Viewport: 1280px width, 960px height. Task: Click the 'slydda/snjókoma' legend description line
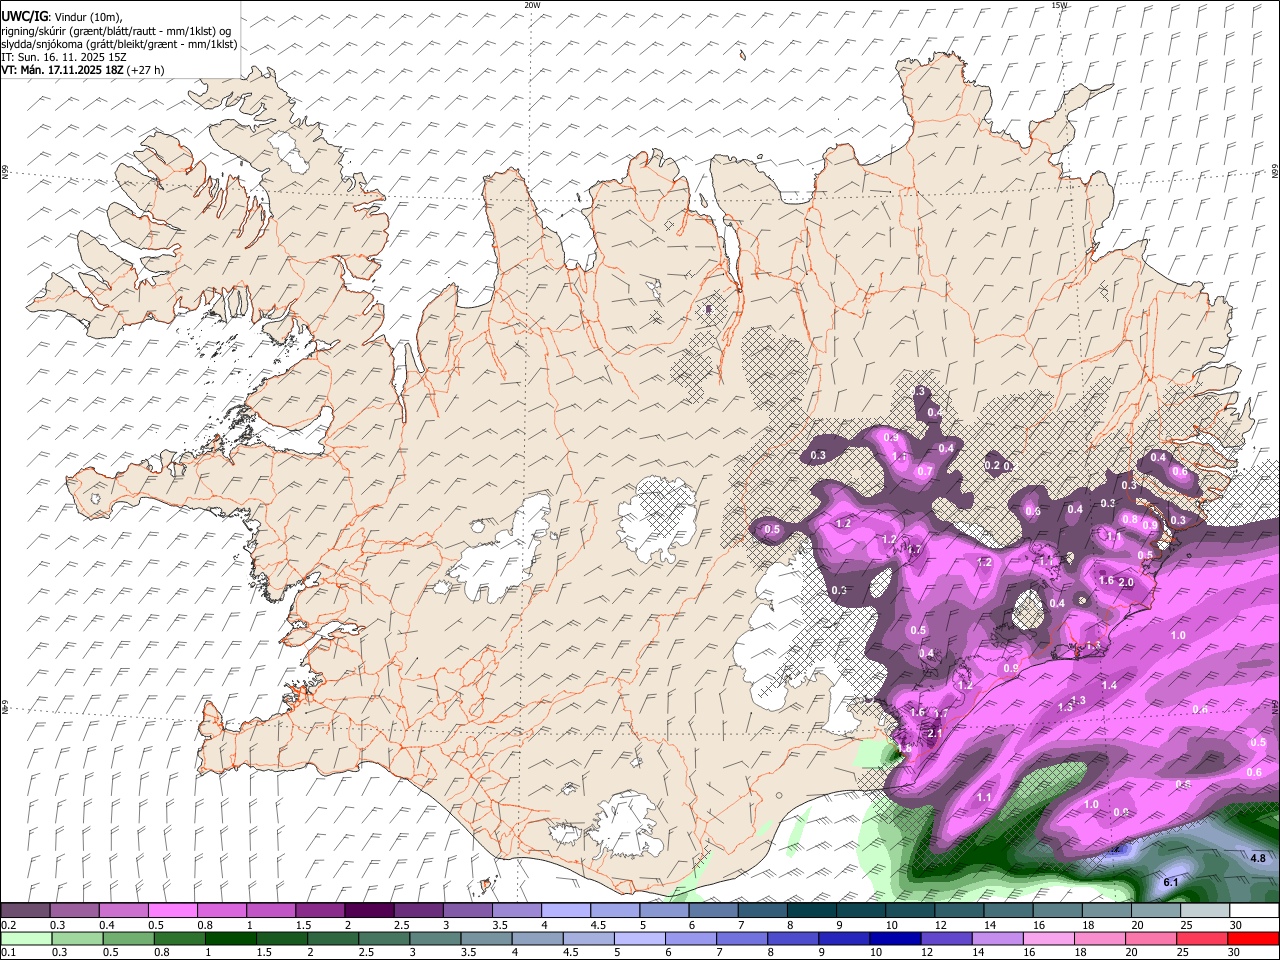click(119, 44)
